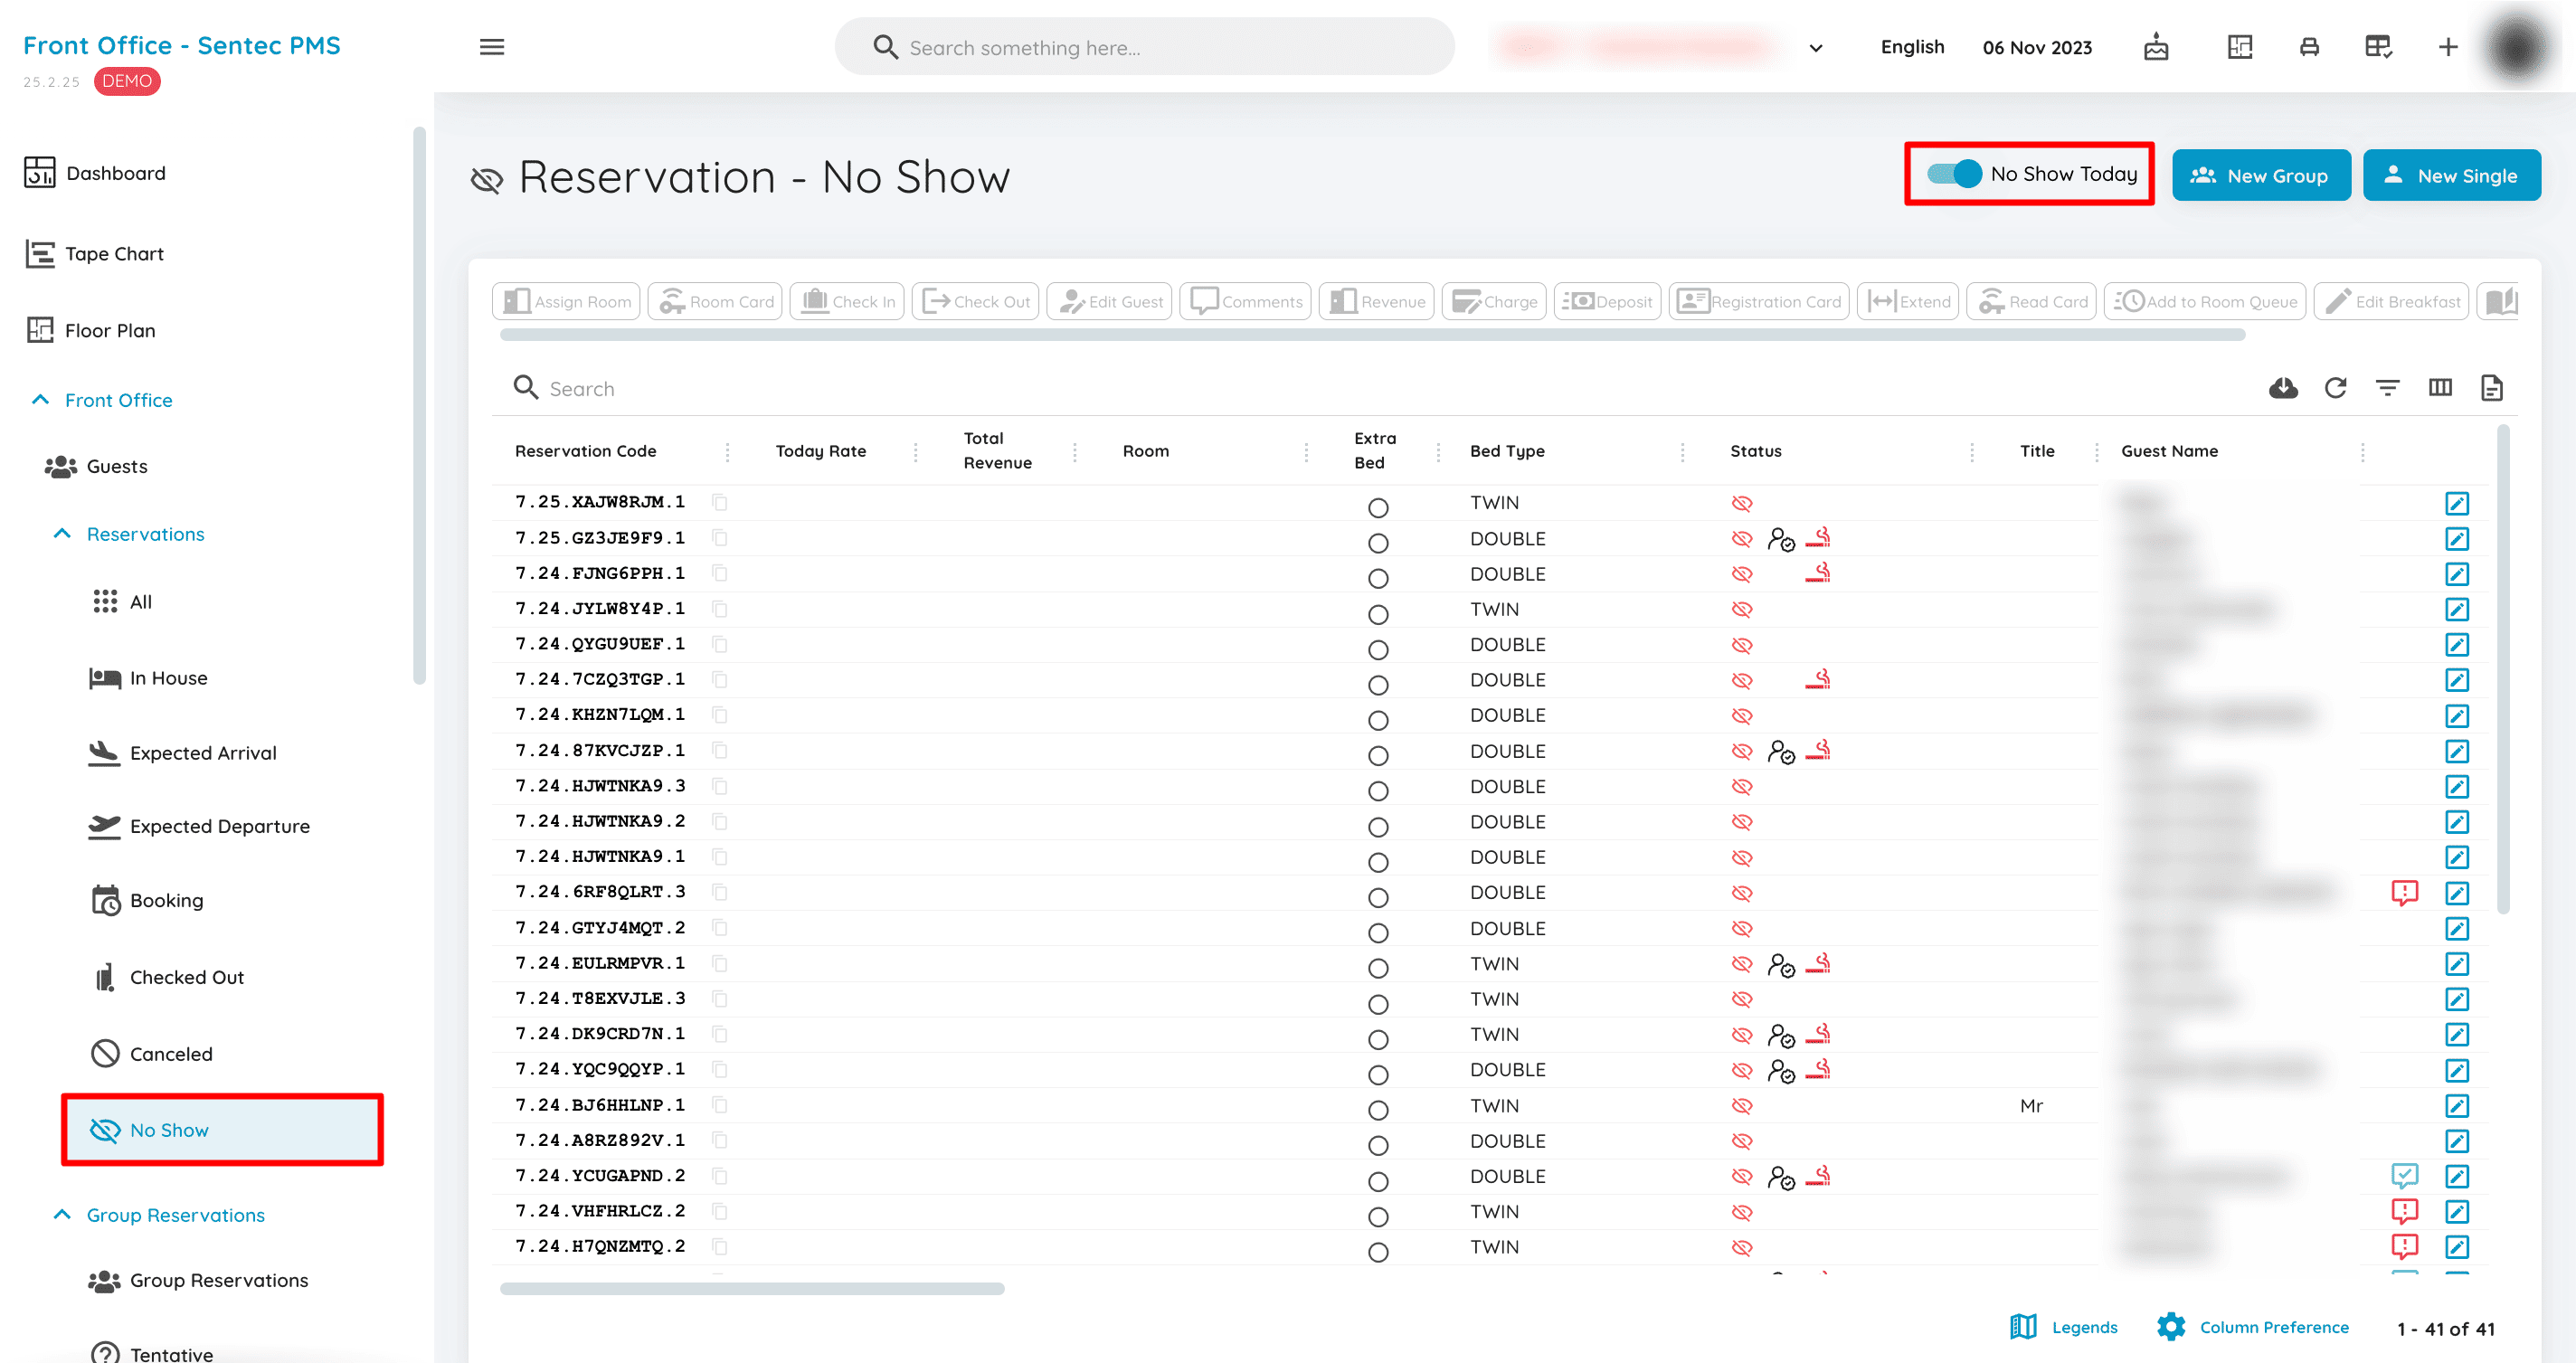The image size is (2576, 1363).
Task: Copy reservation code 7.25.XAJW8RJM.1
Action: (720, 502)
